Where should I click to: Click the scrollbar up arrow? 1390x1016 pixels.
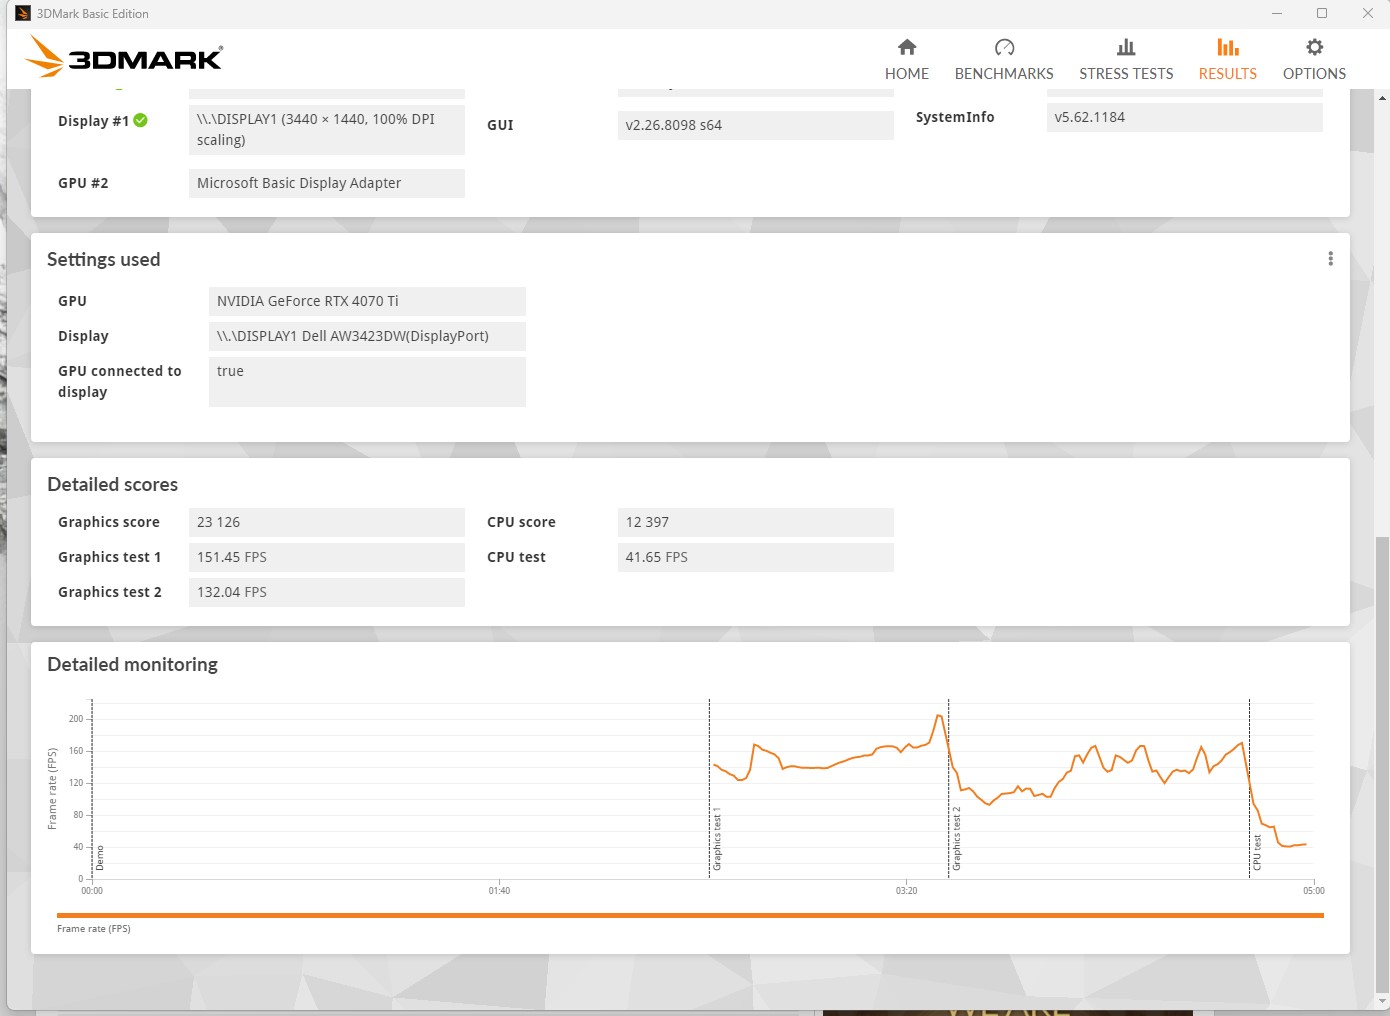[x=1382, y=98]
